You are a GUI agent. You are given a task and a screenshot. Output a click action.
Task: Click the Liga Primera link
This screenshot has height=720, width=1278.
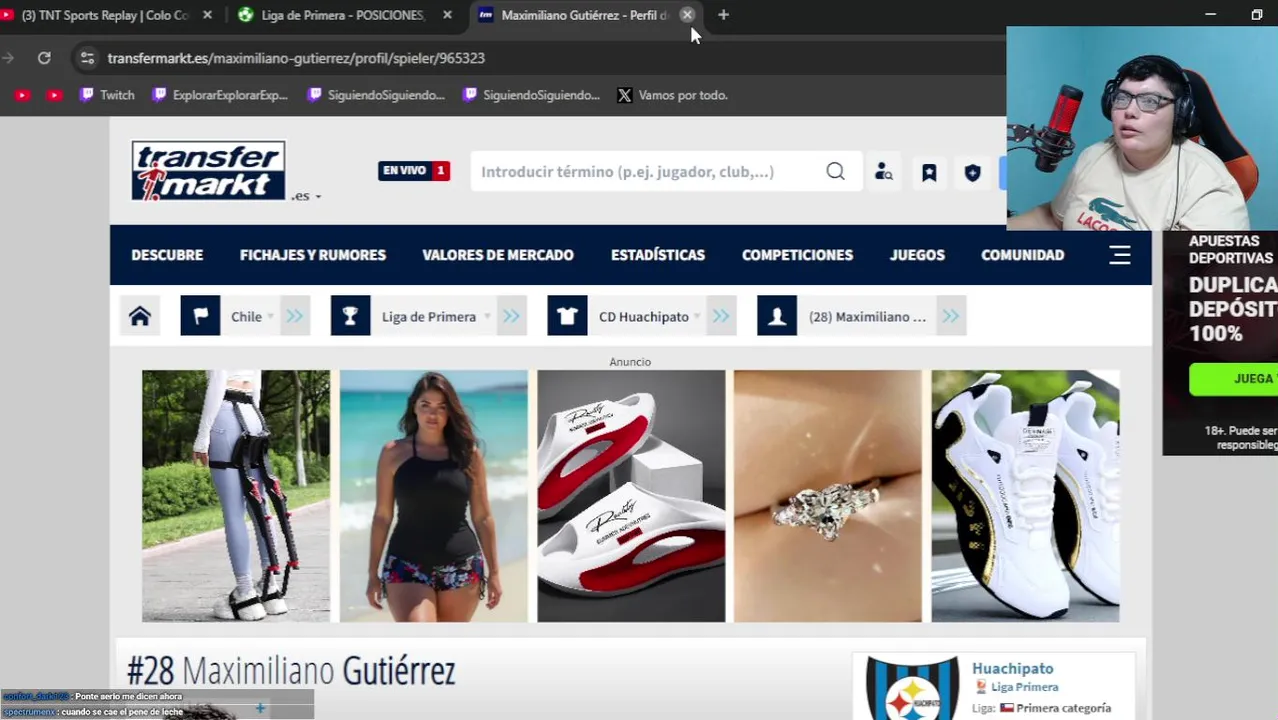click(1024, 687)
